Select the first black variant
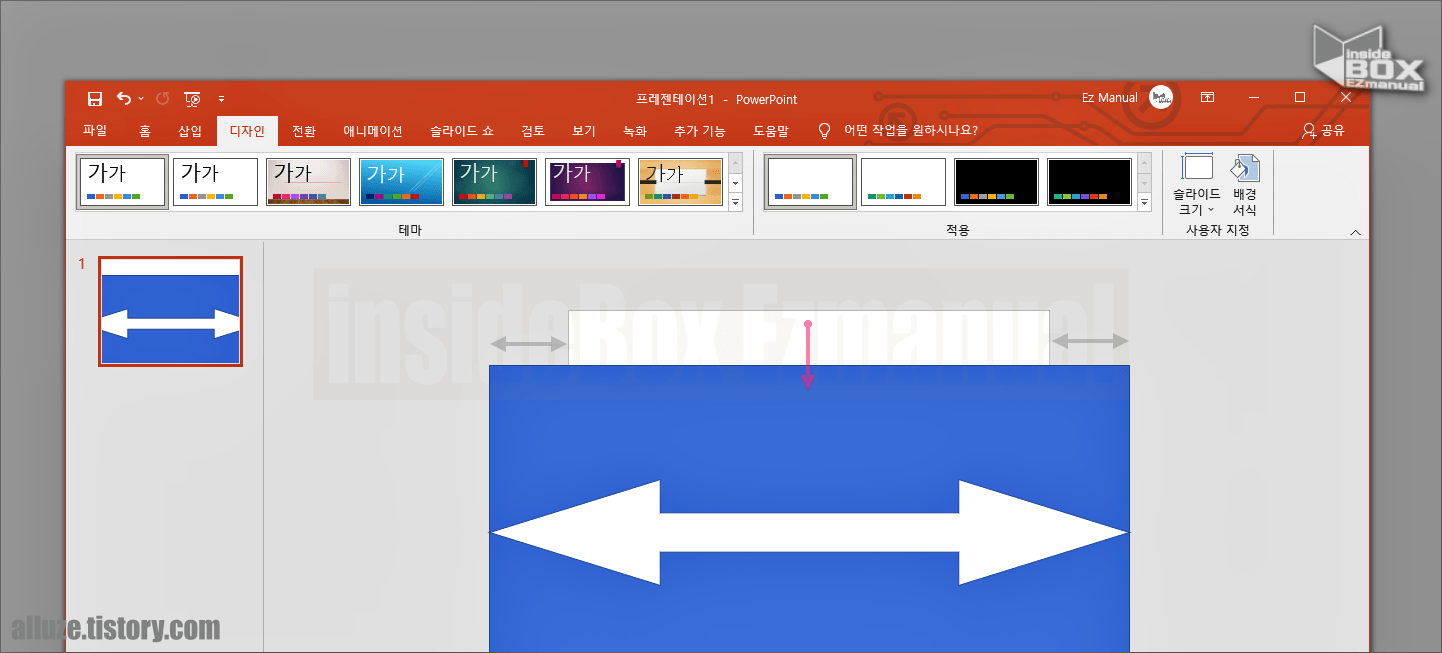This screenshot has width=1442, height=653. [996, 182]
